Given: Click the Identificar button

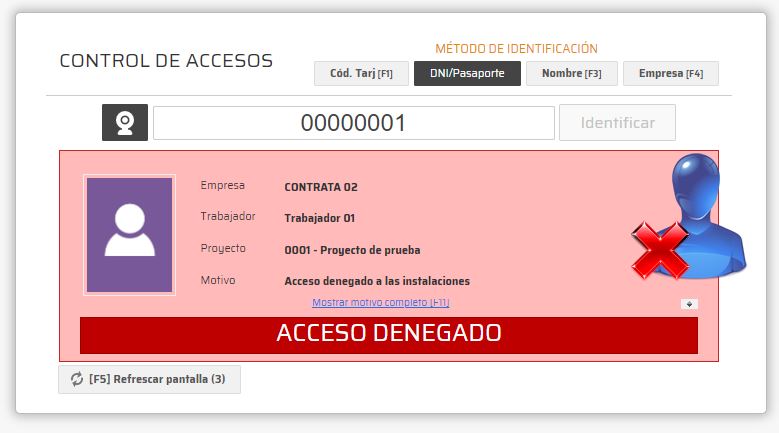Looking at the screenshot, I should [618, 123].
